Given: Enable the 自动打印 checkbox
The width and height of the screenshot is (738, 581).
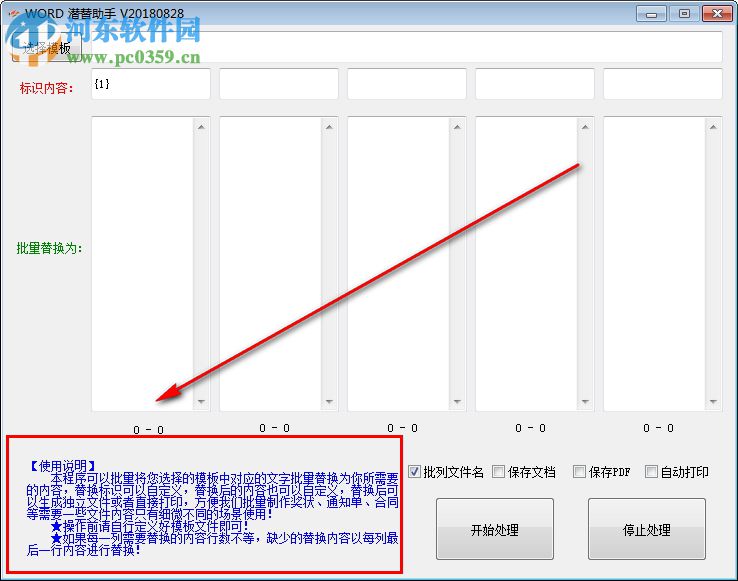Looking at the screenshot, I should [651, 471].
